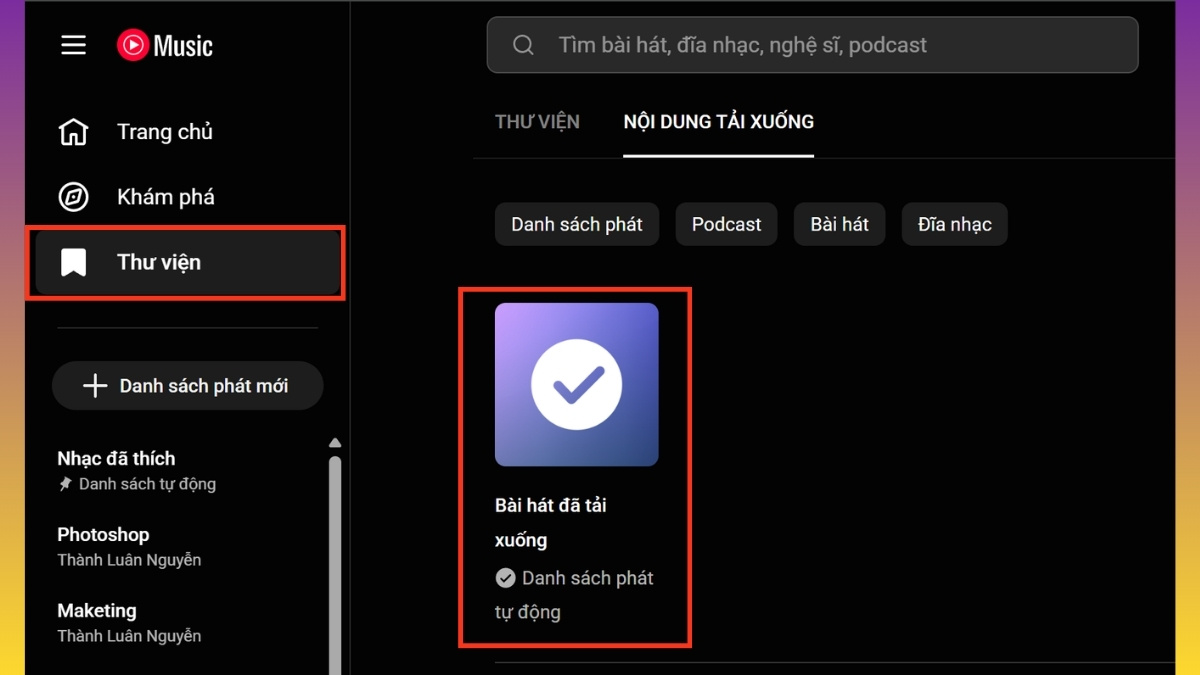Click the sidebar scrollbar up arrow
1200x675 pixels.
click(x=335, y=443)
